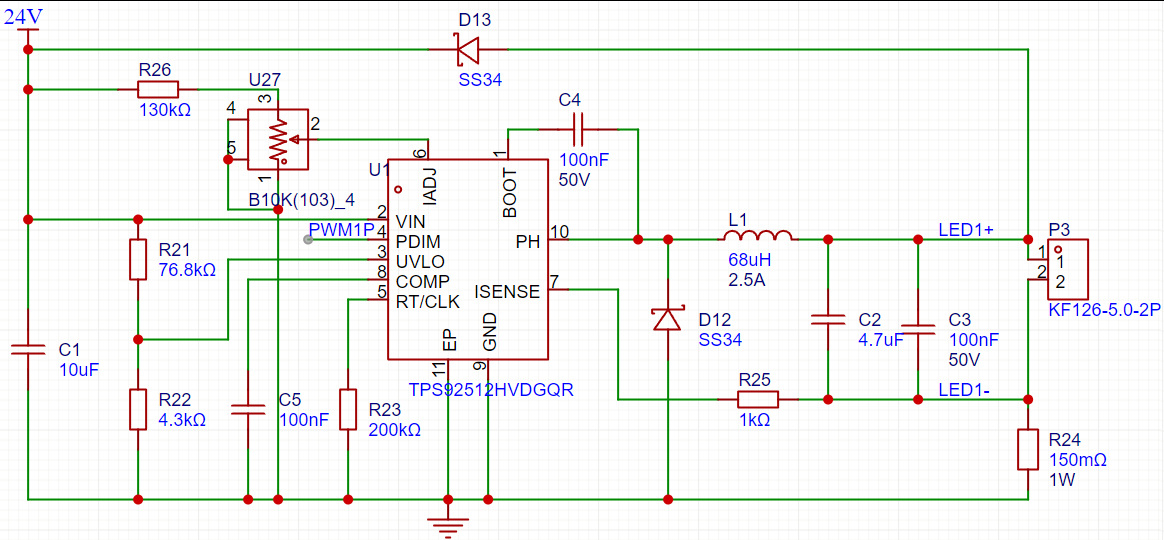Select the L1 inductor symbol
Image resolution: width=1164 pixels, height=540 pixels.
point(757,235)
